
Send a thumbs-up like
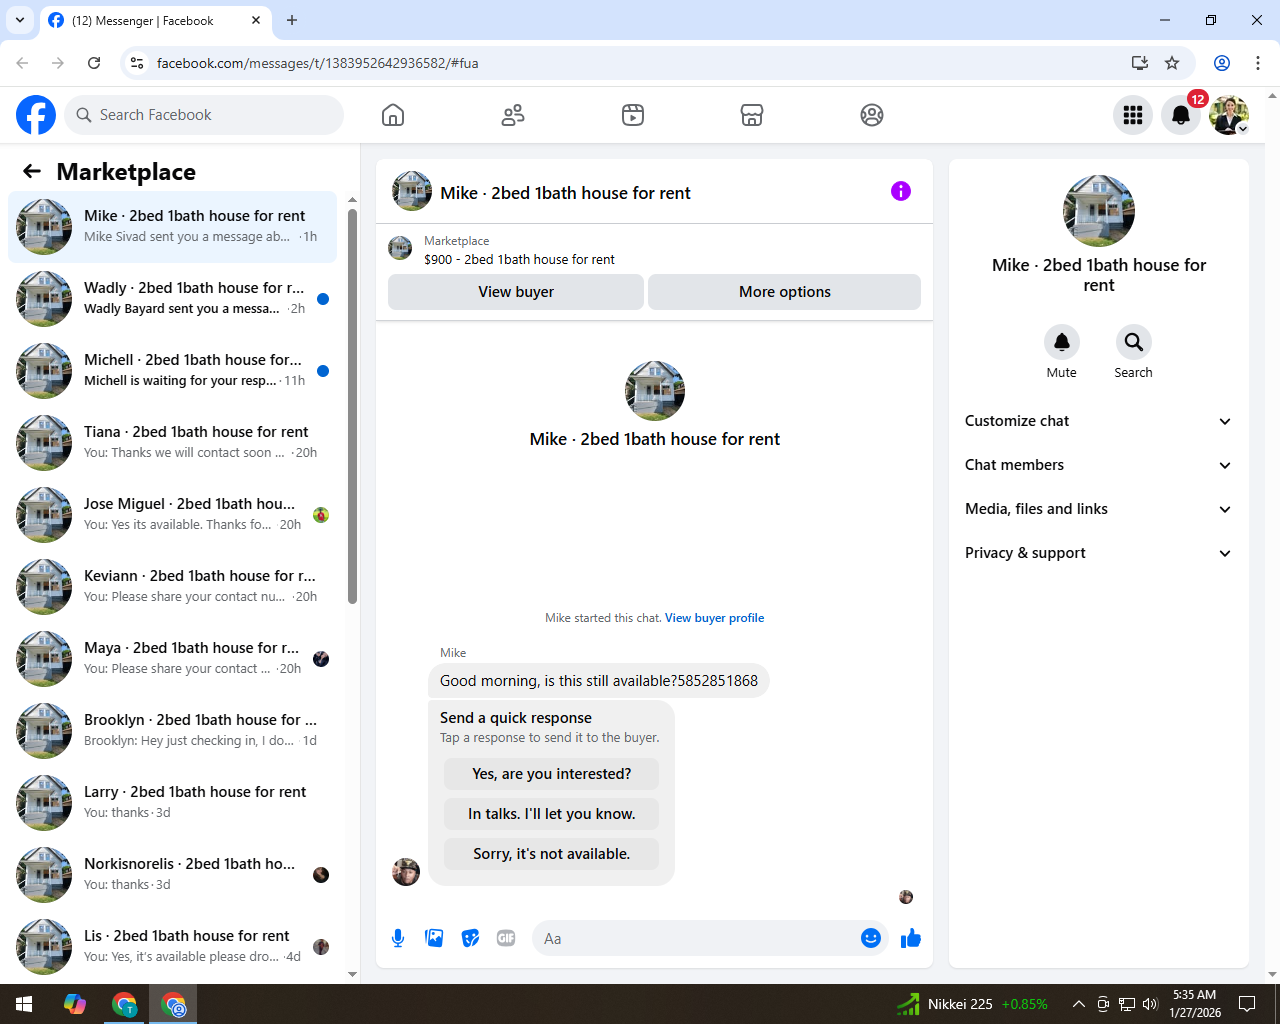tap(911, 938)
